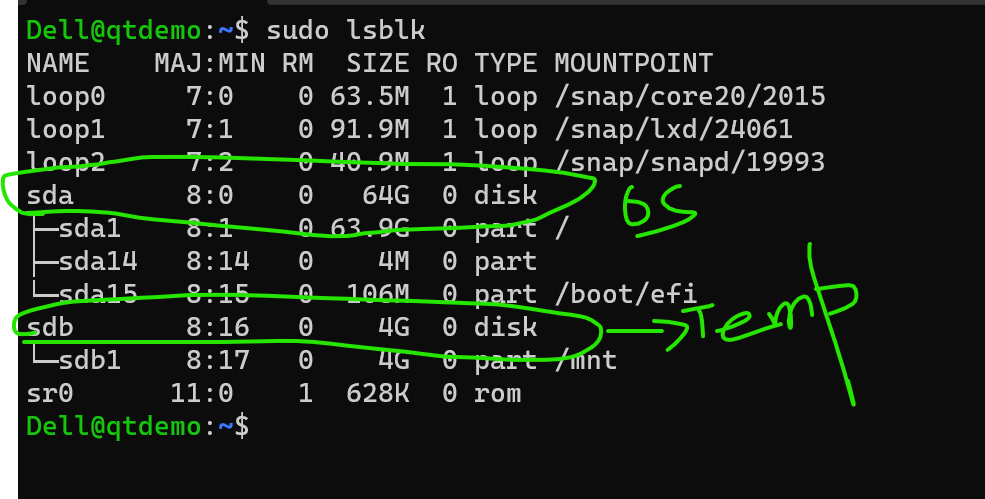Click the loop0 device name
The width and height of the screenshot is (985, 499).
tap(66, 96)
